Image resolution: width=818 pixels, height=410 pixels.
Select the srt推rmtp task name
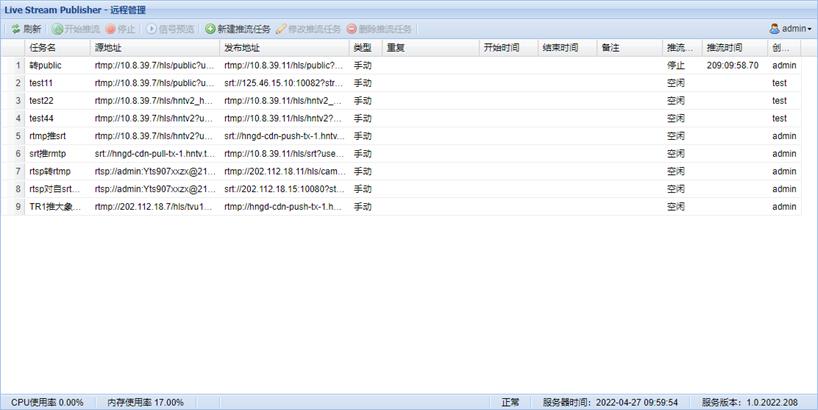[x=47, y=154]
